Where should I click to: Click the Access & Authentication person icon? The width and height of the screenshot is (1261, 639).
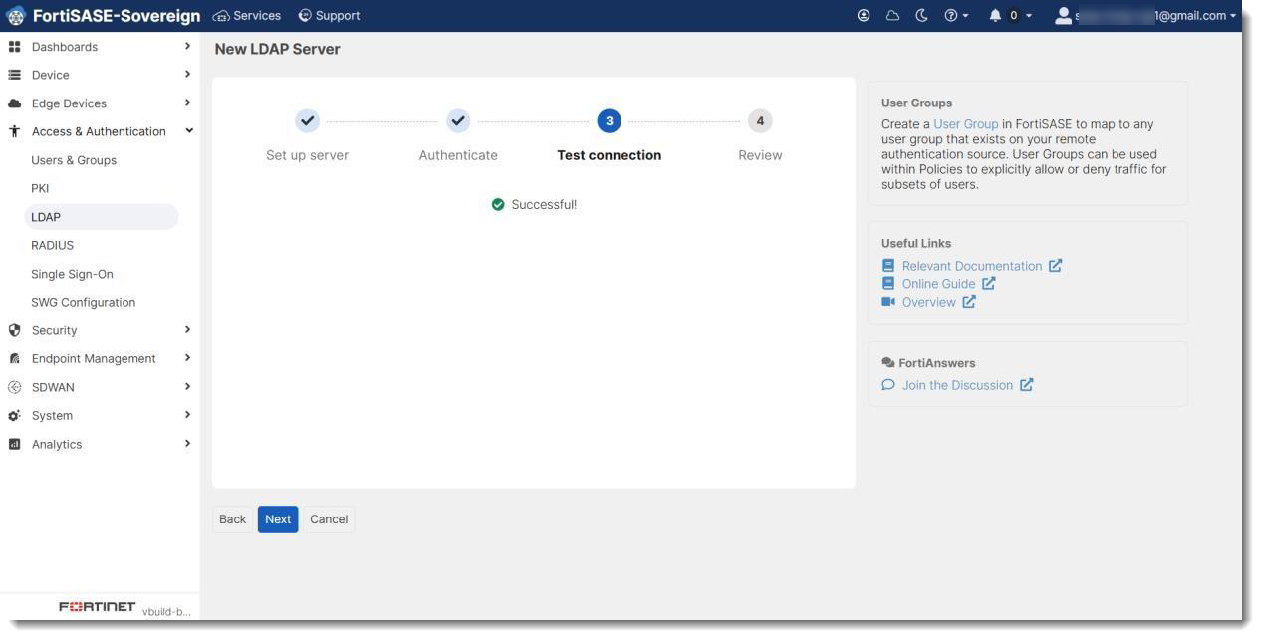point(14,131)
